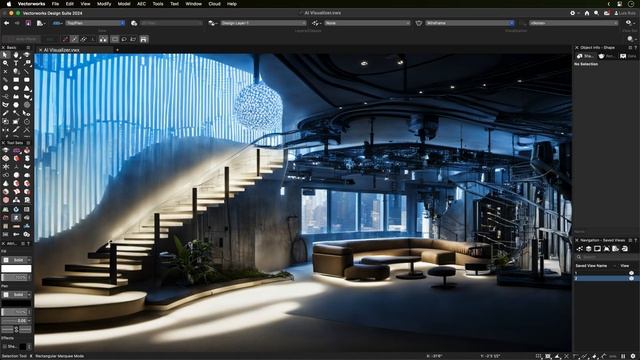Click the rectangular marquee mode icon in Tool bar

[115, 39]
